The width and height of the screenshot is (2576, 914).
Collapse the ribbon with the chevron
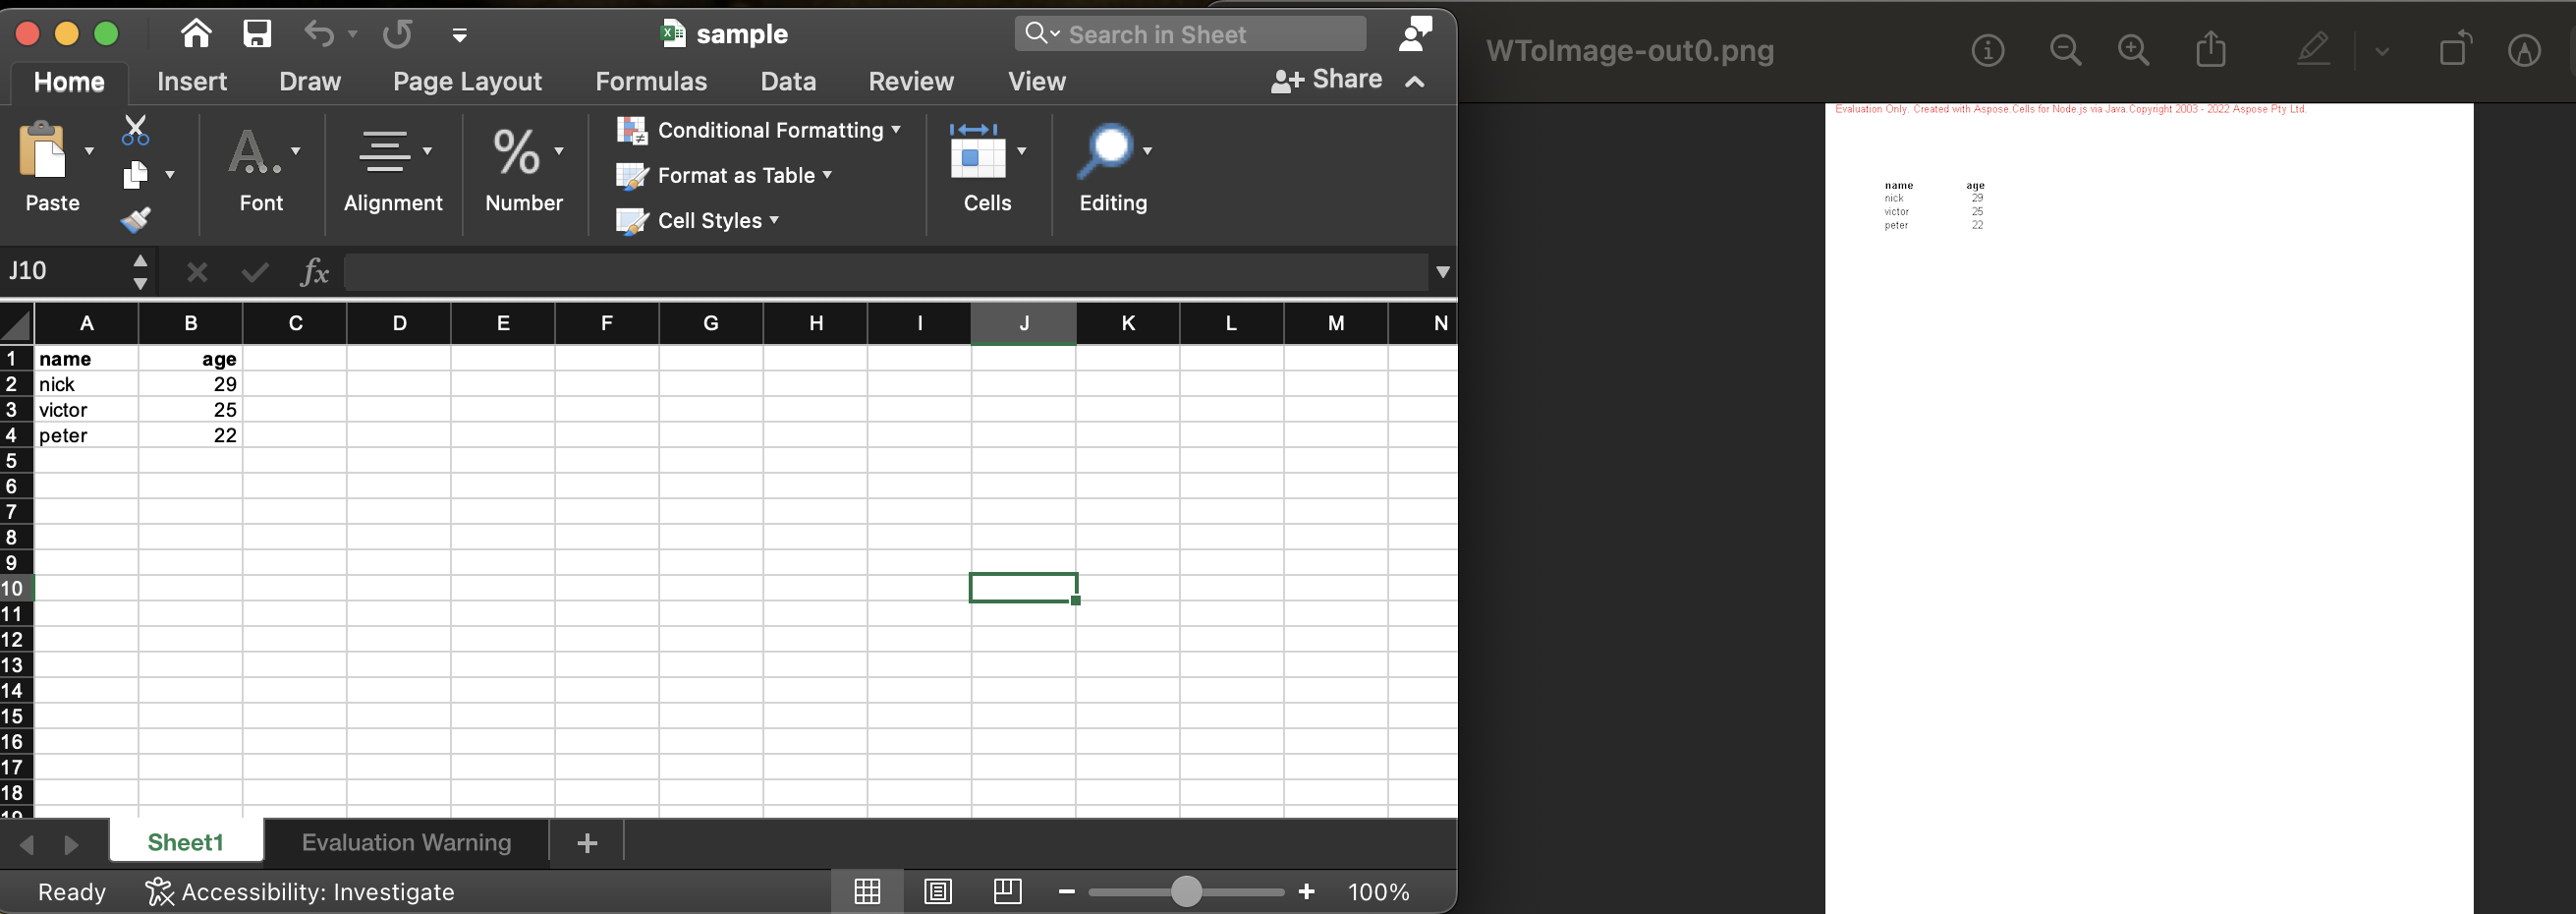coord(1416,81)
